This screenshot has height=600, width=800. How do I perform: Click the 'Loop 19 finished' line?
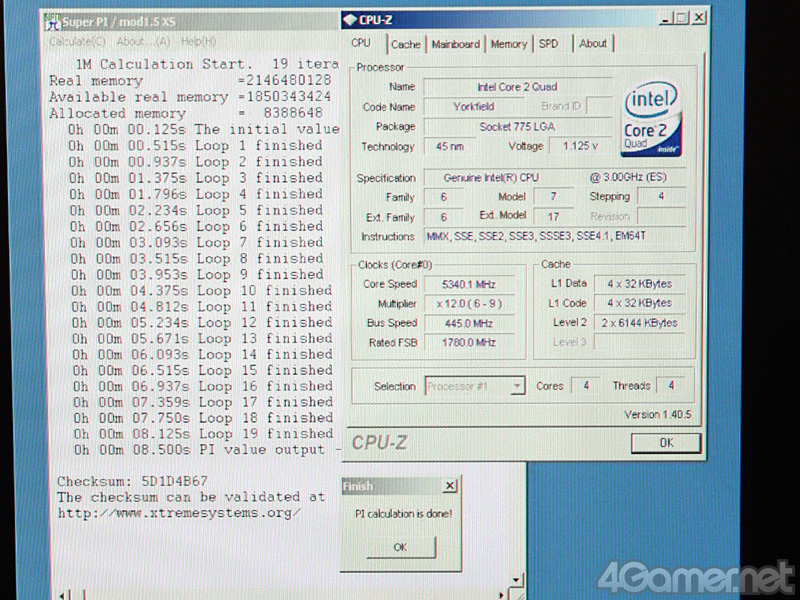tap(204, 434)
